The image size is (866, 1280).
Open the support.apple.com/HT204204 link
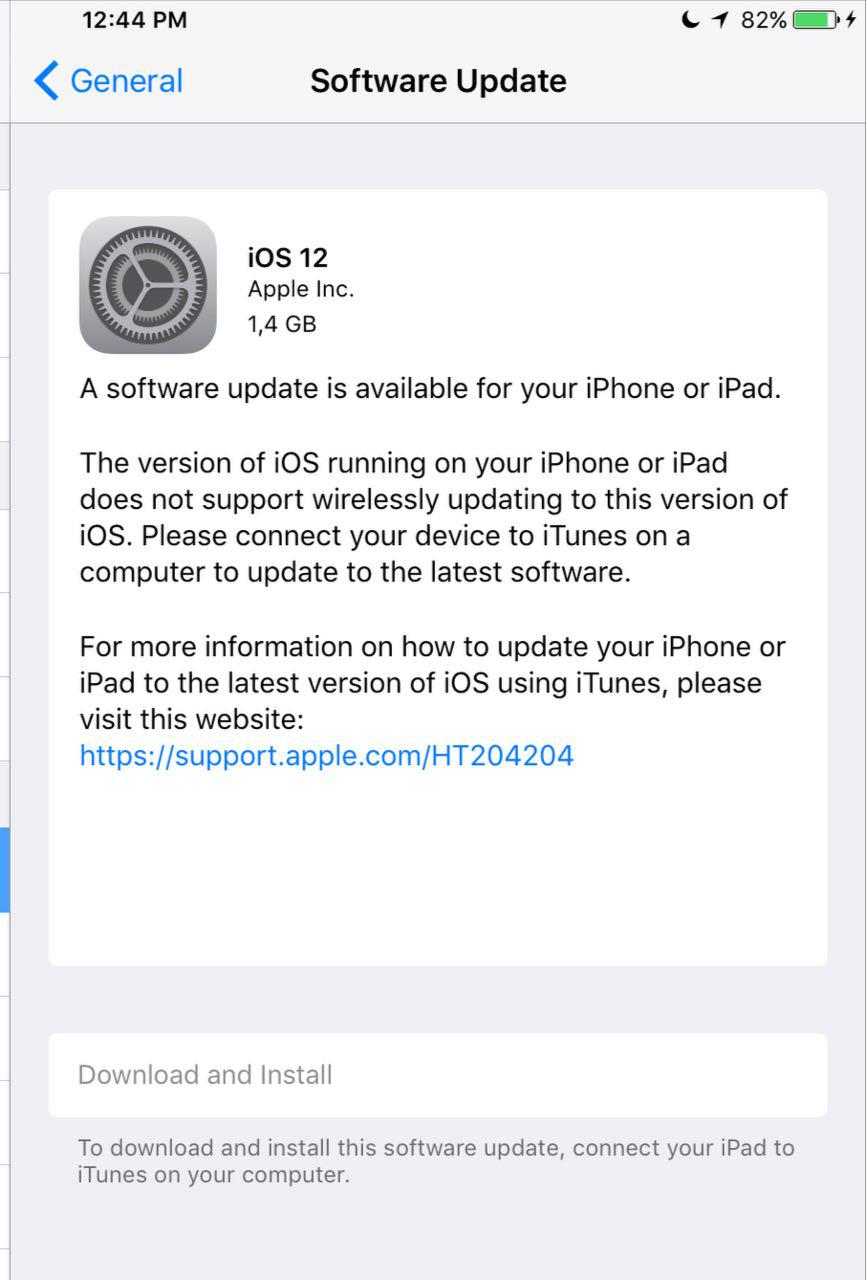(x=327, y=755)
